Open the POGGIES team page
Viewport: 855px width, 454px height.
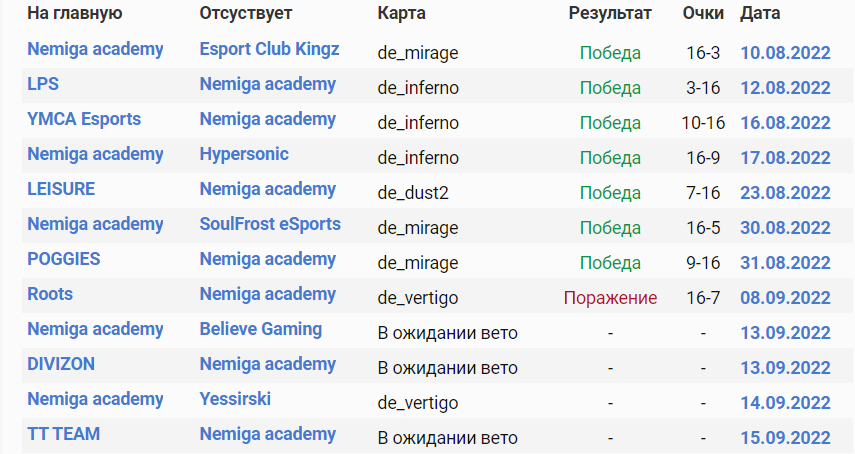click(63, 259)
